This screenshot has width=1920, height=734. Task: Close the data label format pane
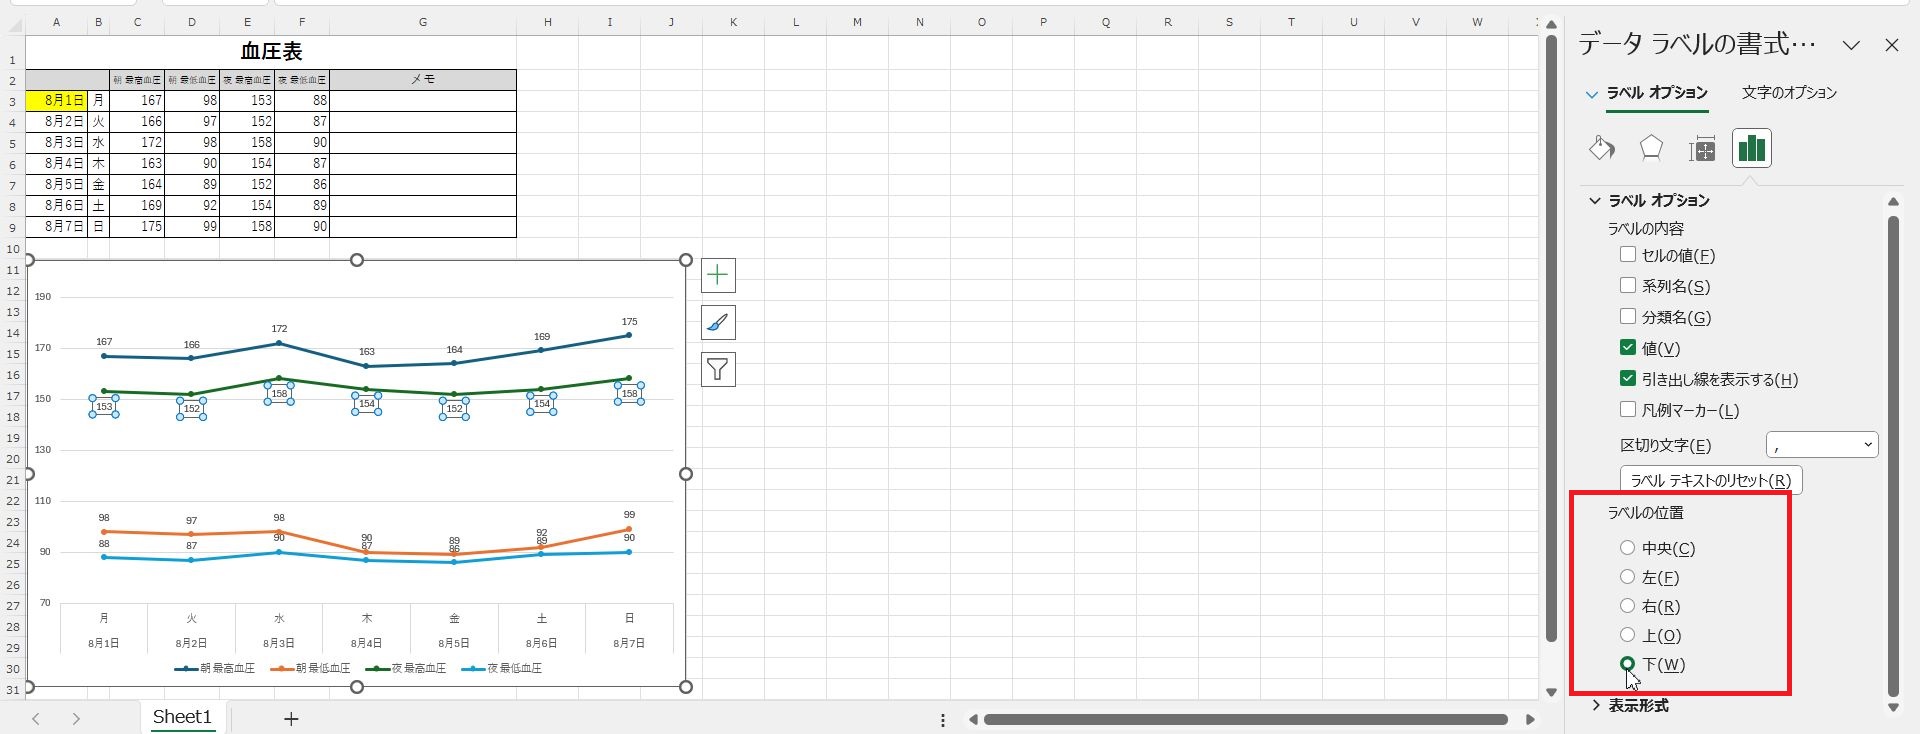coord(1891,45)
